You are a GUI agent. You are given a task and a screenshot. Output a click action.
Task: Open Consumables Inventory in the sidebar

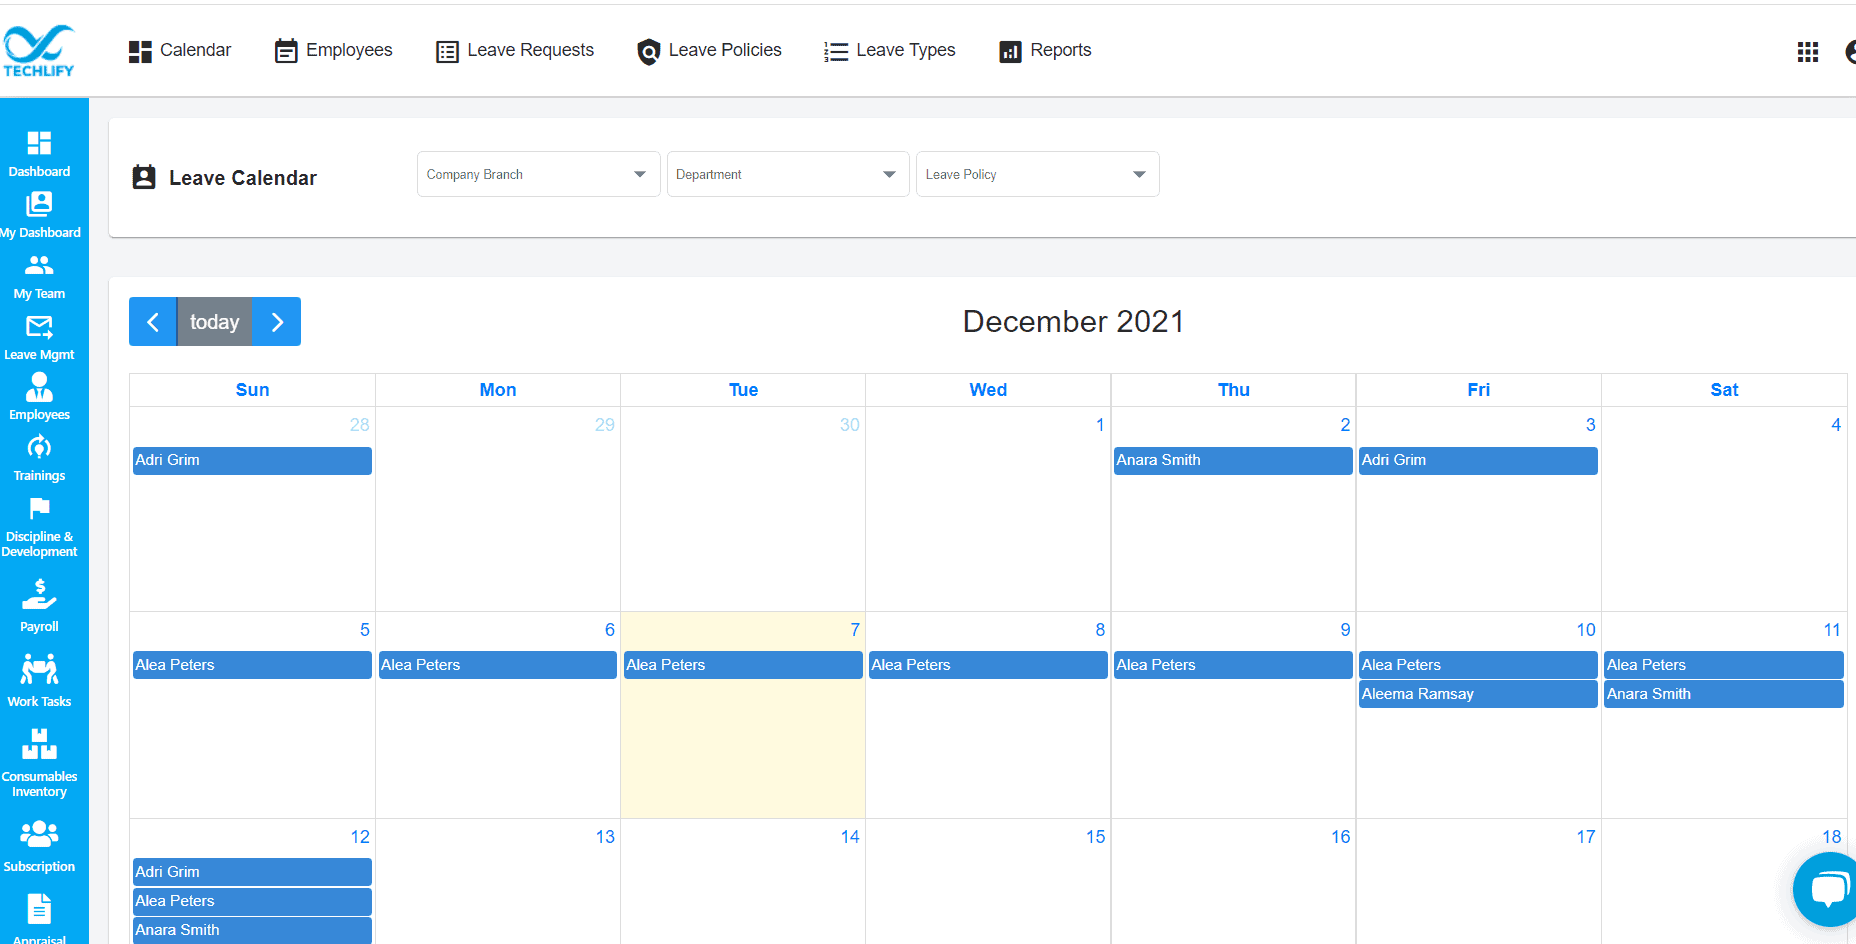(x=39, y=762)
